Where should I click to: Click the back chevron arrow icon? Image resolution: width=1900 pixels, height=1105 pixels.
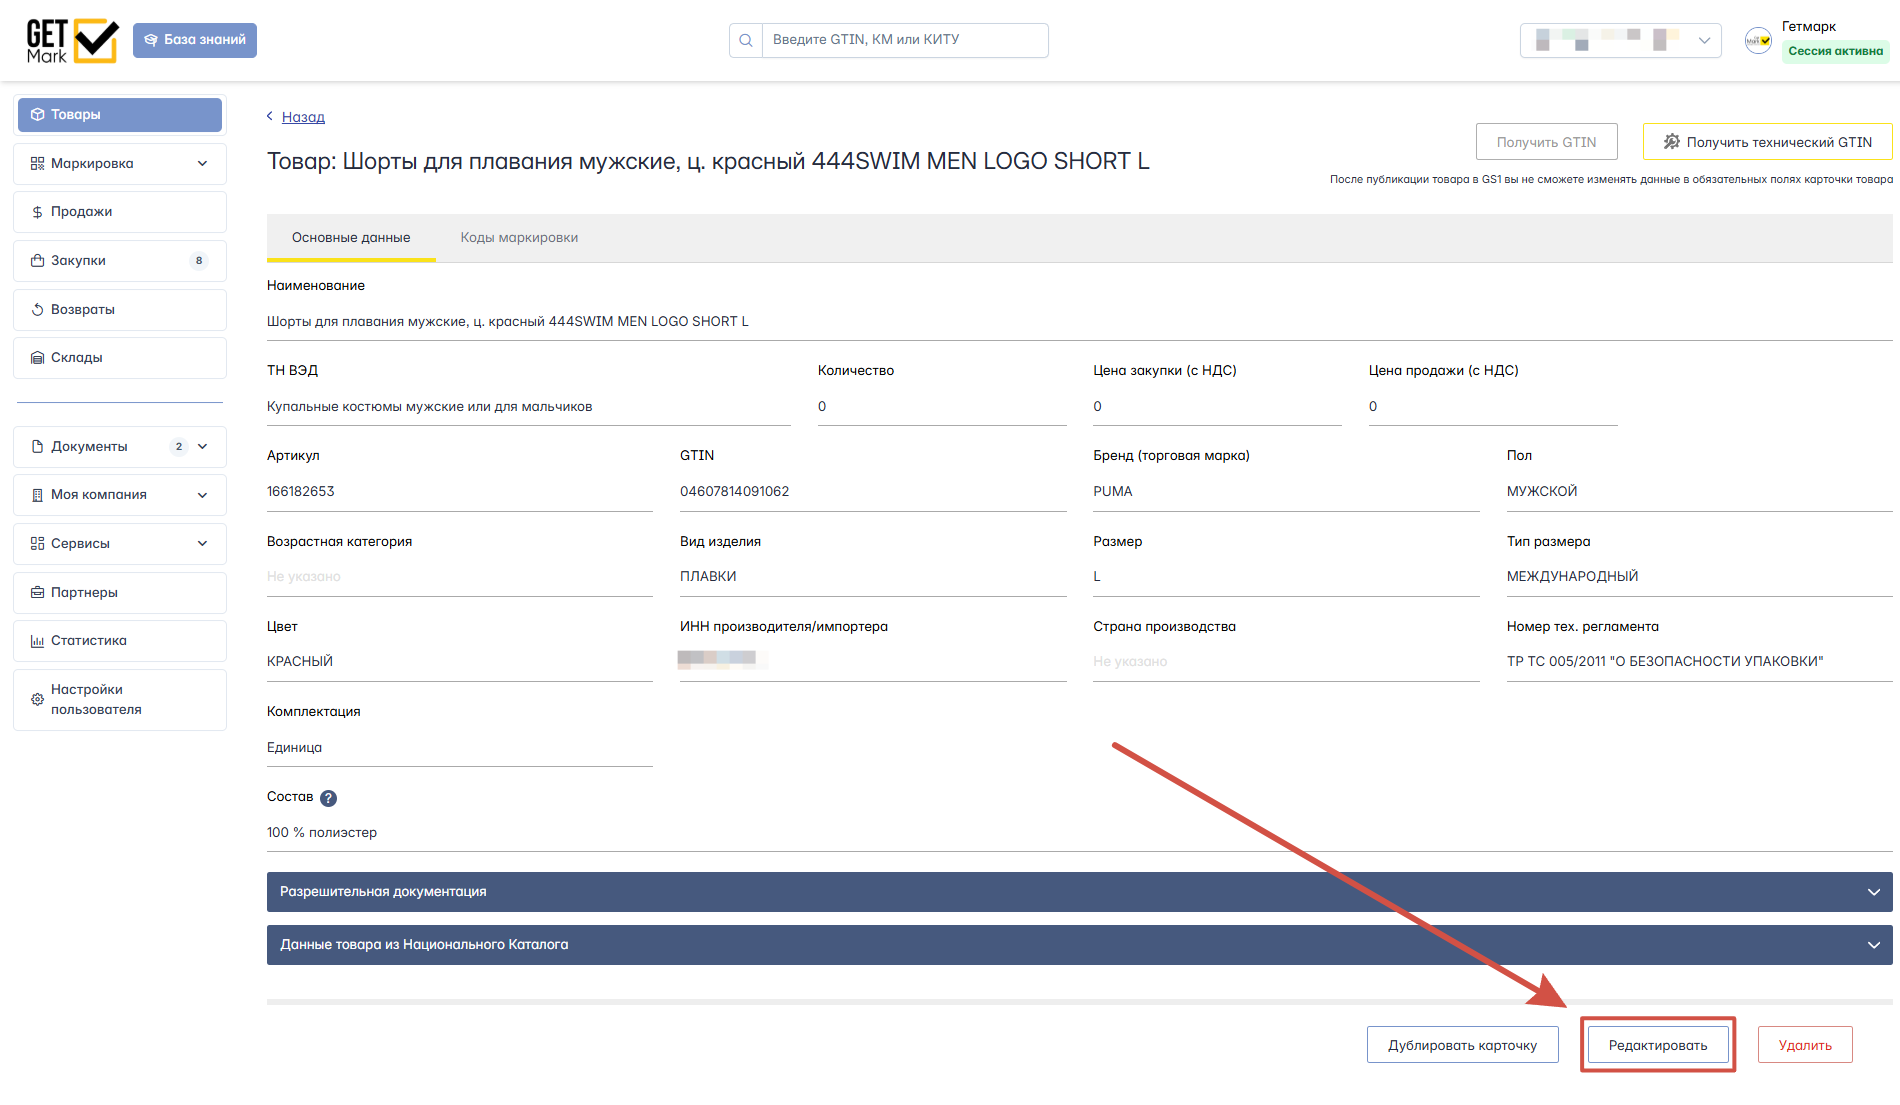(270, 116)
